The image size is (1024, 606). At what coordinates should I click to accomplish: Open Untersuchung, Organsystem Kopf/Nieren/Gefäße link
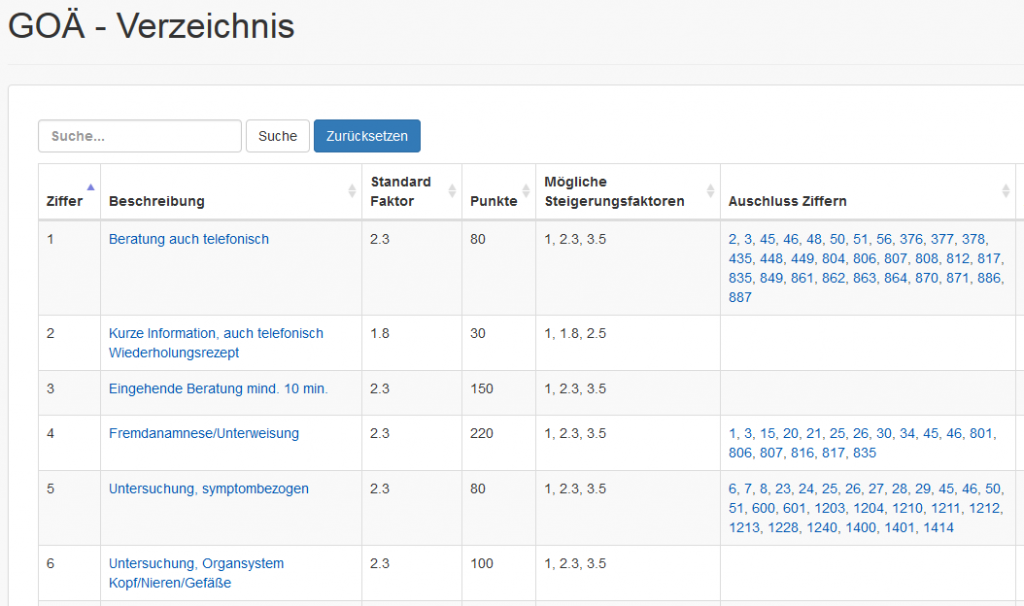coord(196,564)
